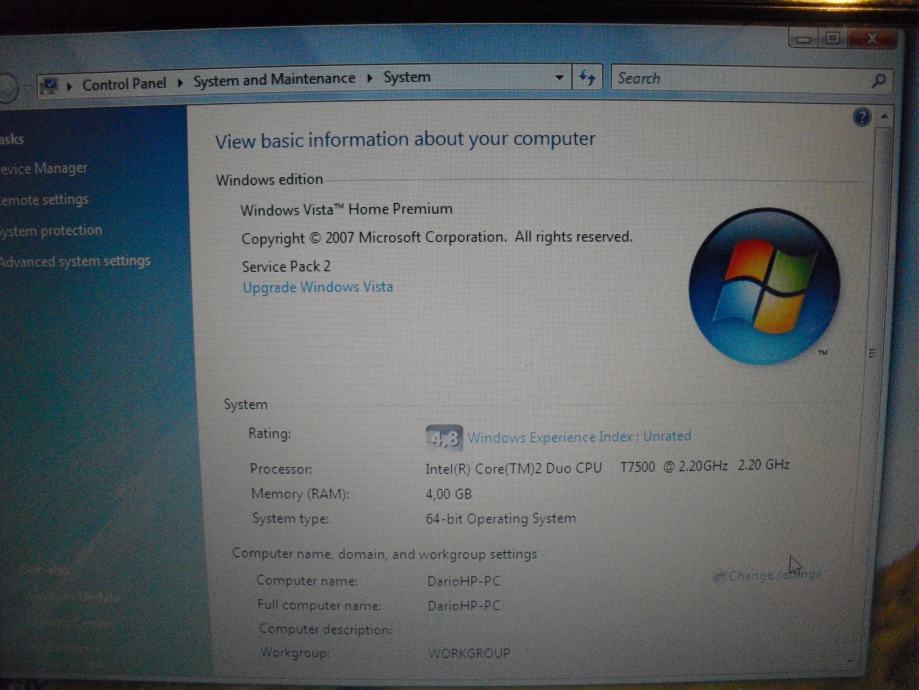
Task: Minimize the System window
Action: click(x=804, y=39)
